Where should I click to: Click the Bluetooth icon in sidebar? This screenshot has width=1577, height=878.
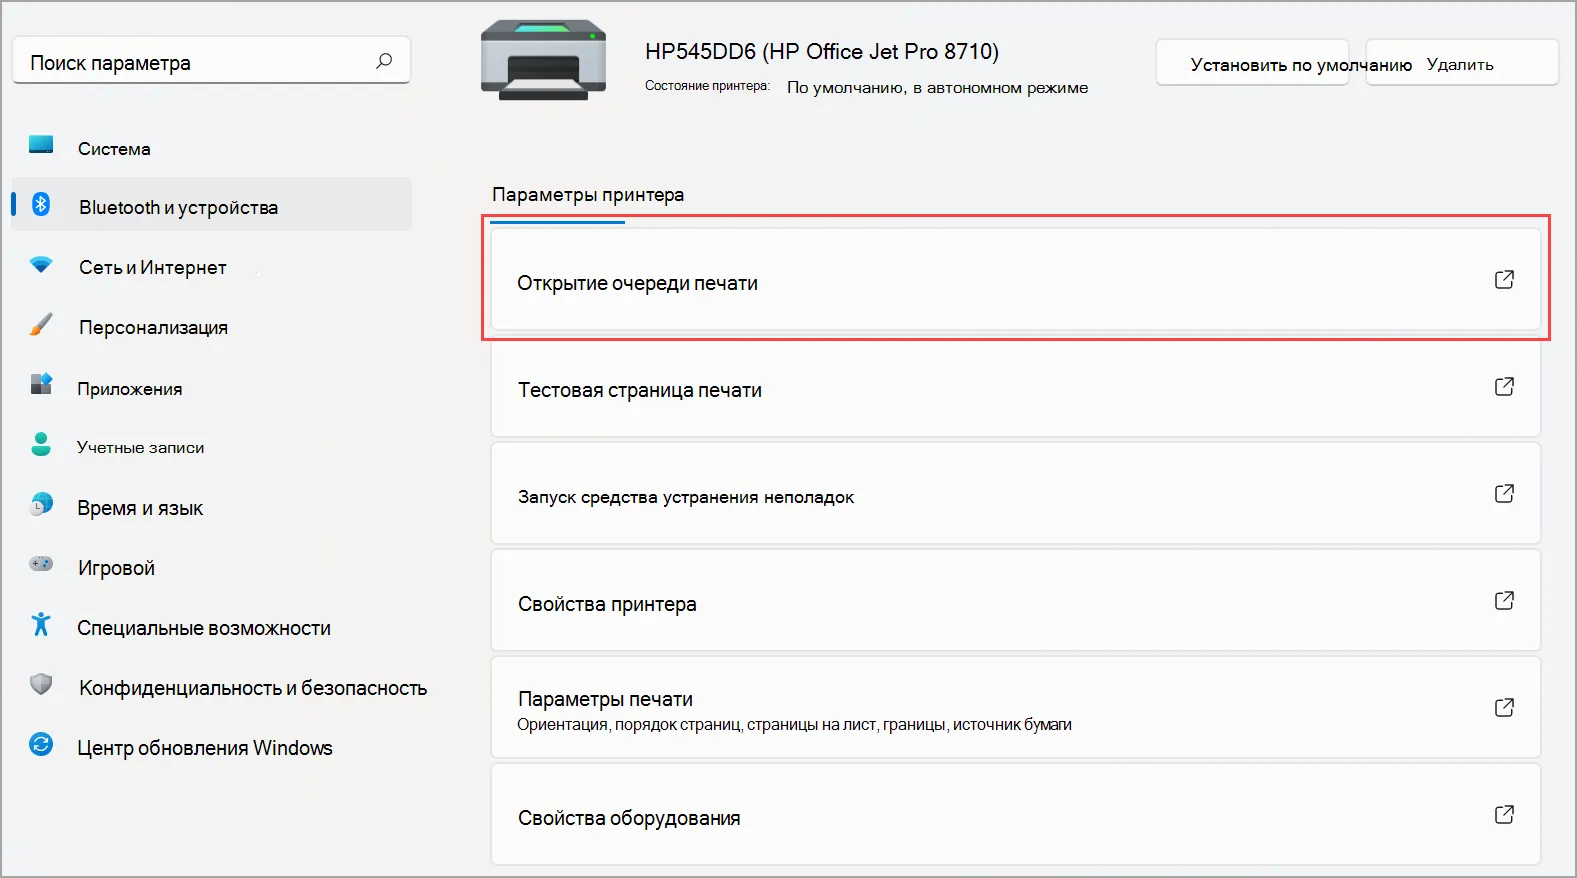click(x=41, y=204)
